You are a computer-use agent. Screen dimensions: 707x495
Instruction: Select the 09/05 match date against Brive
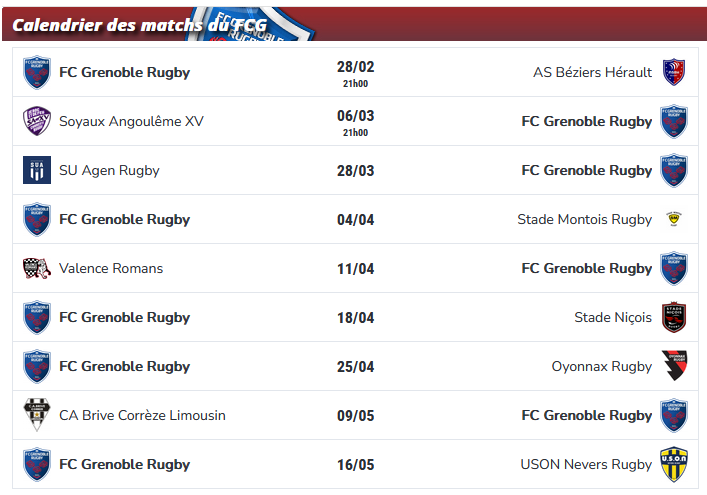355,416
